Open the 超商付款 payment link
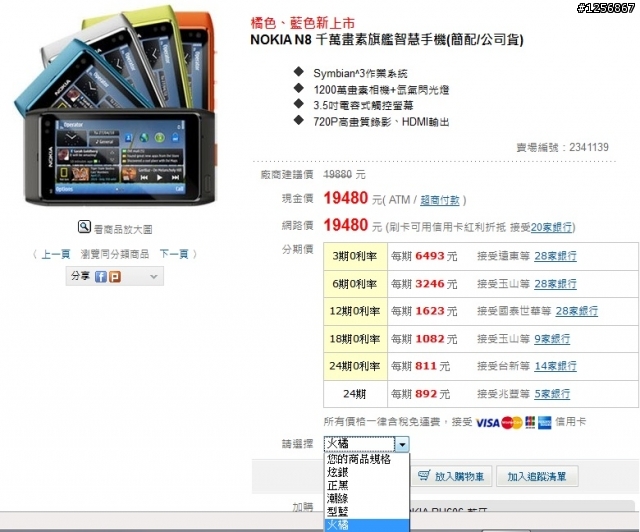Image resolution: width=640 pixels, height=532 pixels. (440, 200)
